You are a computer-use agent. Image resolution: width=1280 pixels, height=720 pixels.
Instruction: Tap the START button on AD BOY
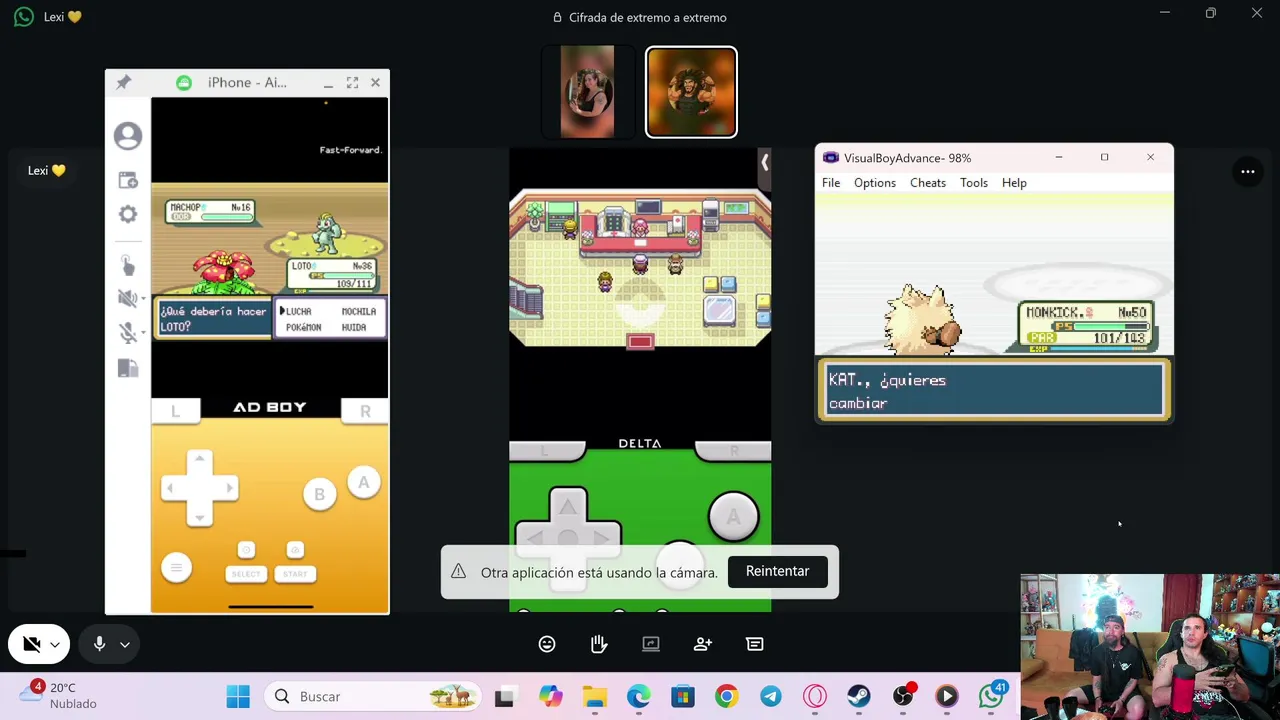tap(295, 573)
